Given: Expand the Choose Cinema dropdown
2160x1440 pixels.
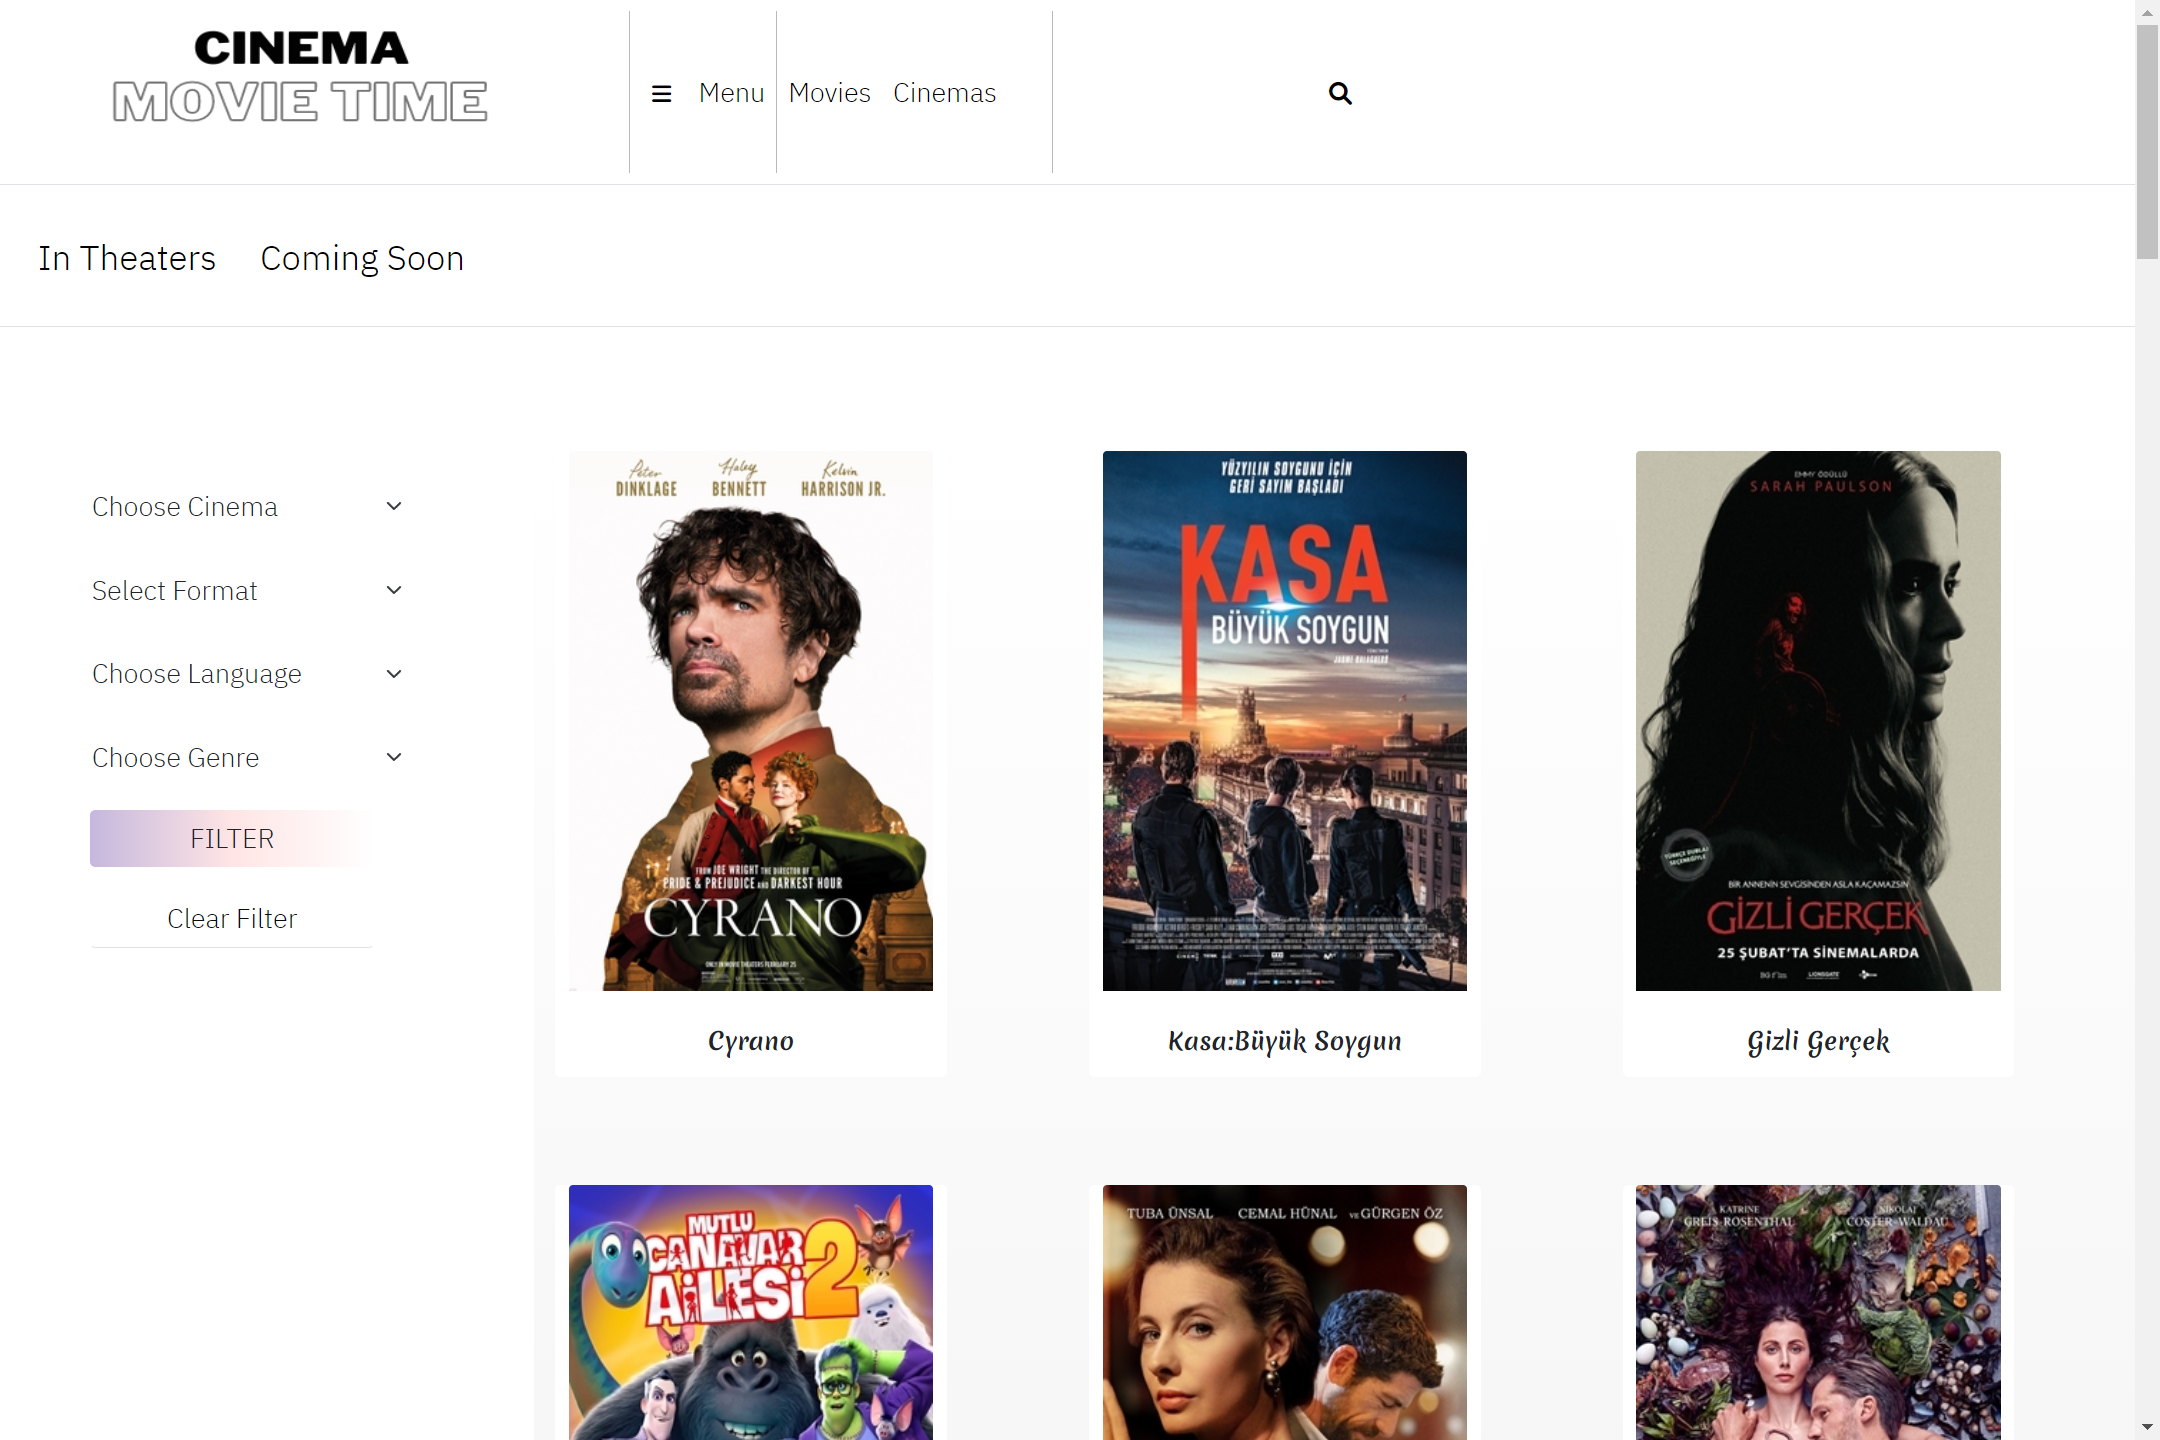Looking at the screenshot, I should [231, 506].
